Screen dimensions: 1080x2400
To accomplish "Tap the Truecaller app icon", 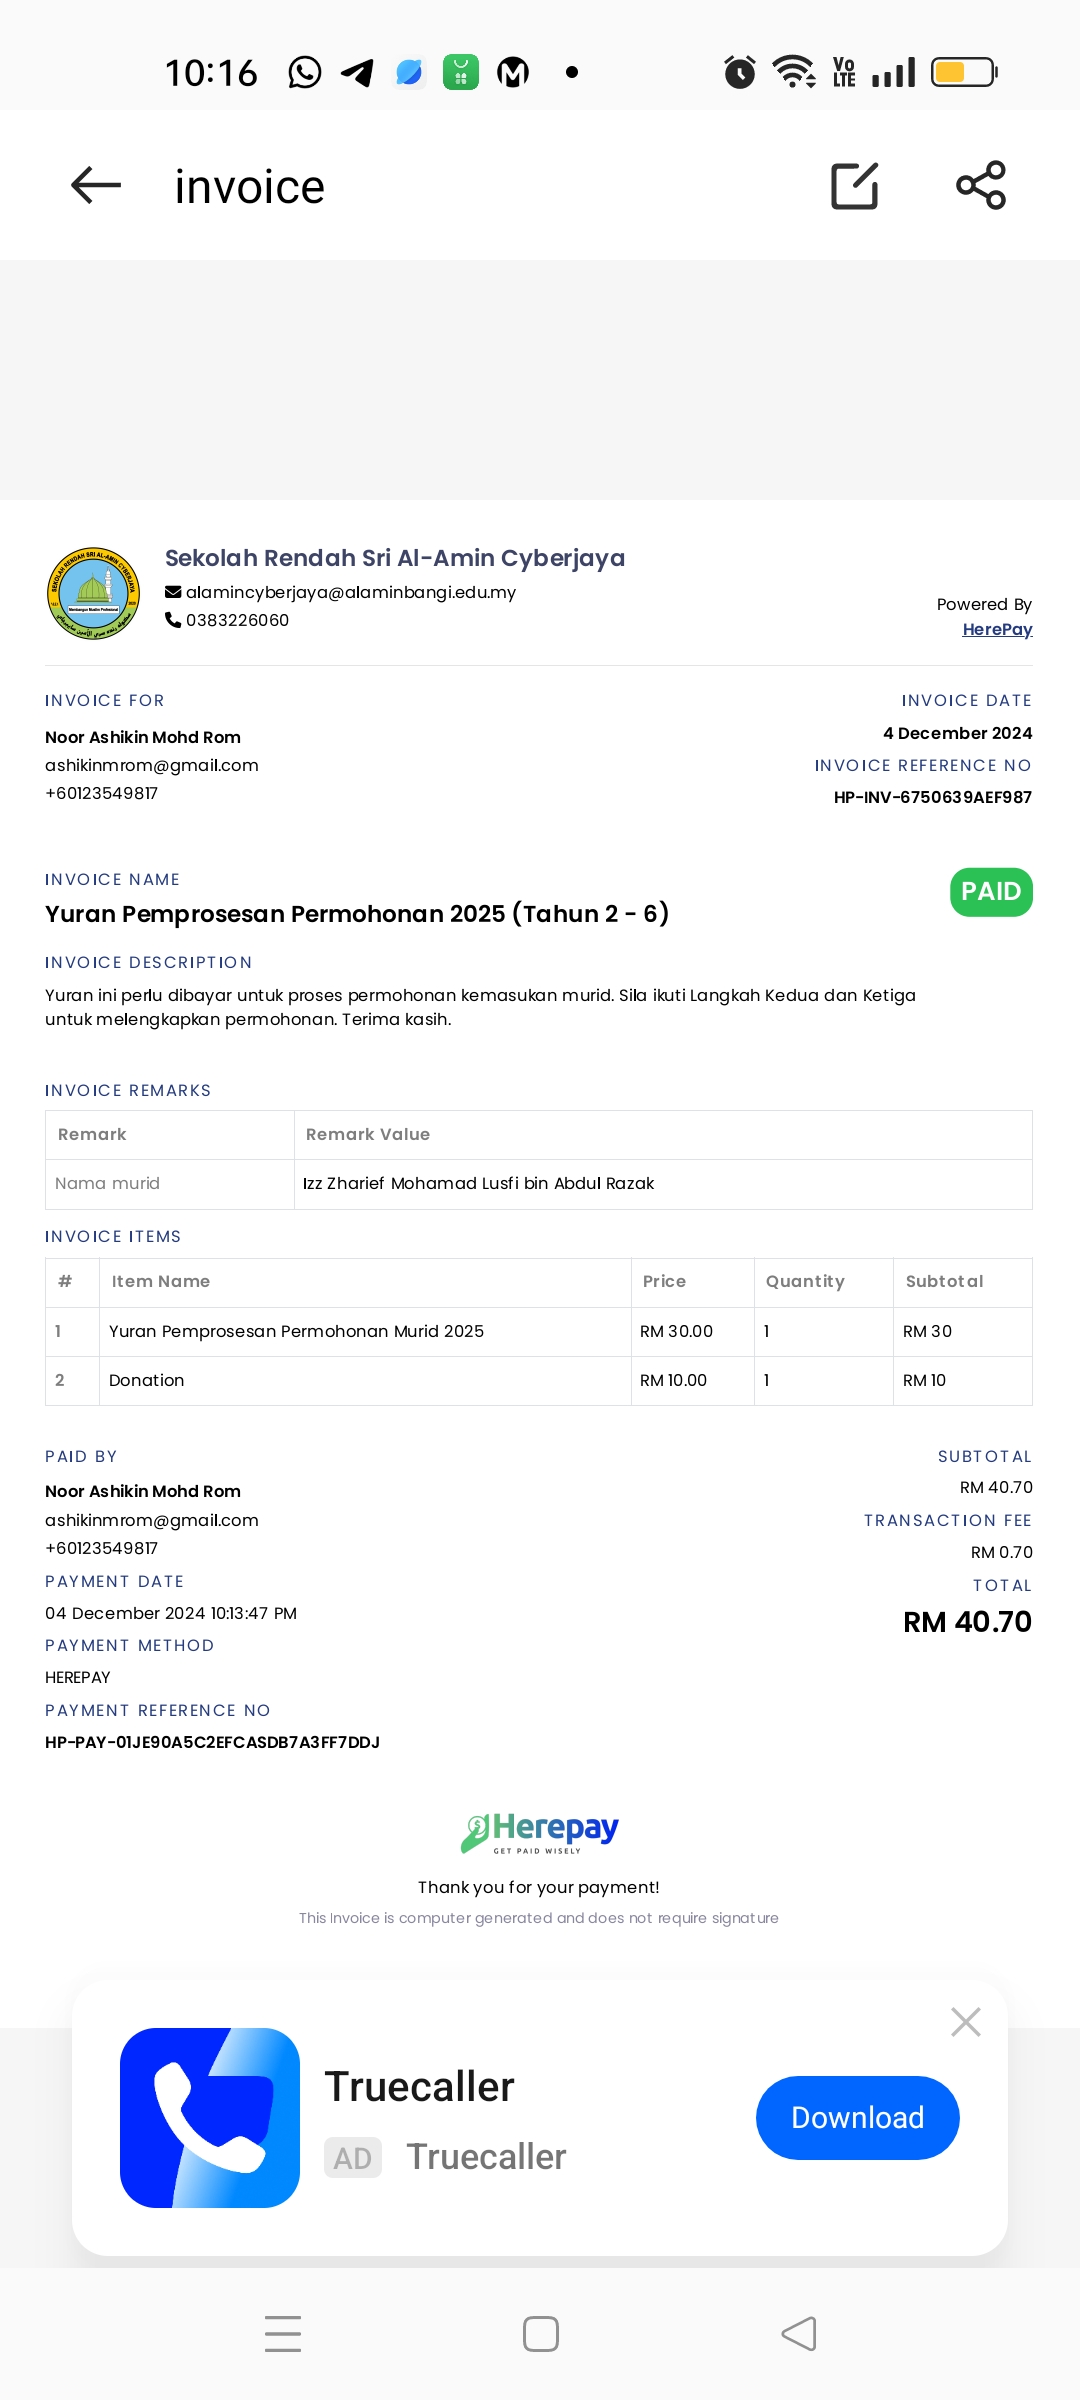I will [x=210, y=2118].
